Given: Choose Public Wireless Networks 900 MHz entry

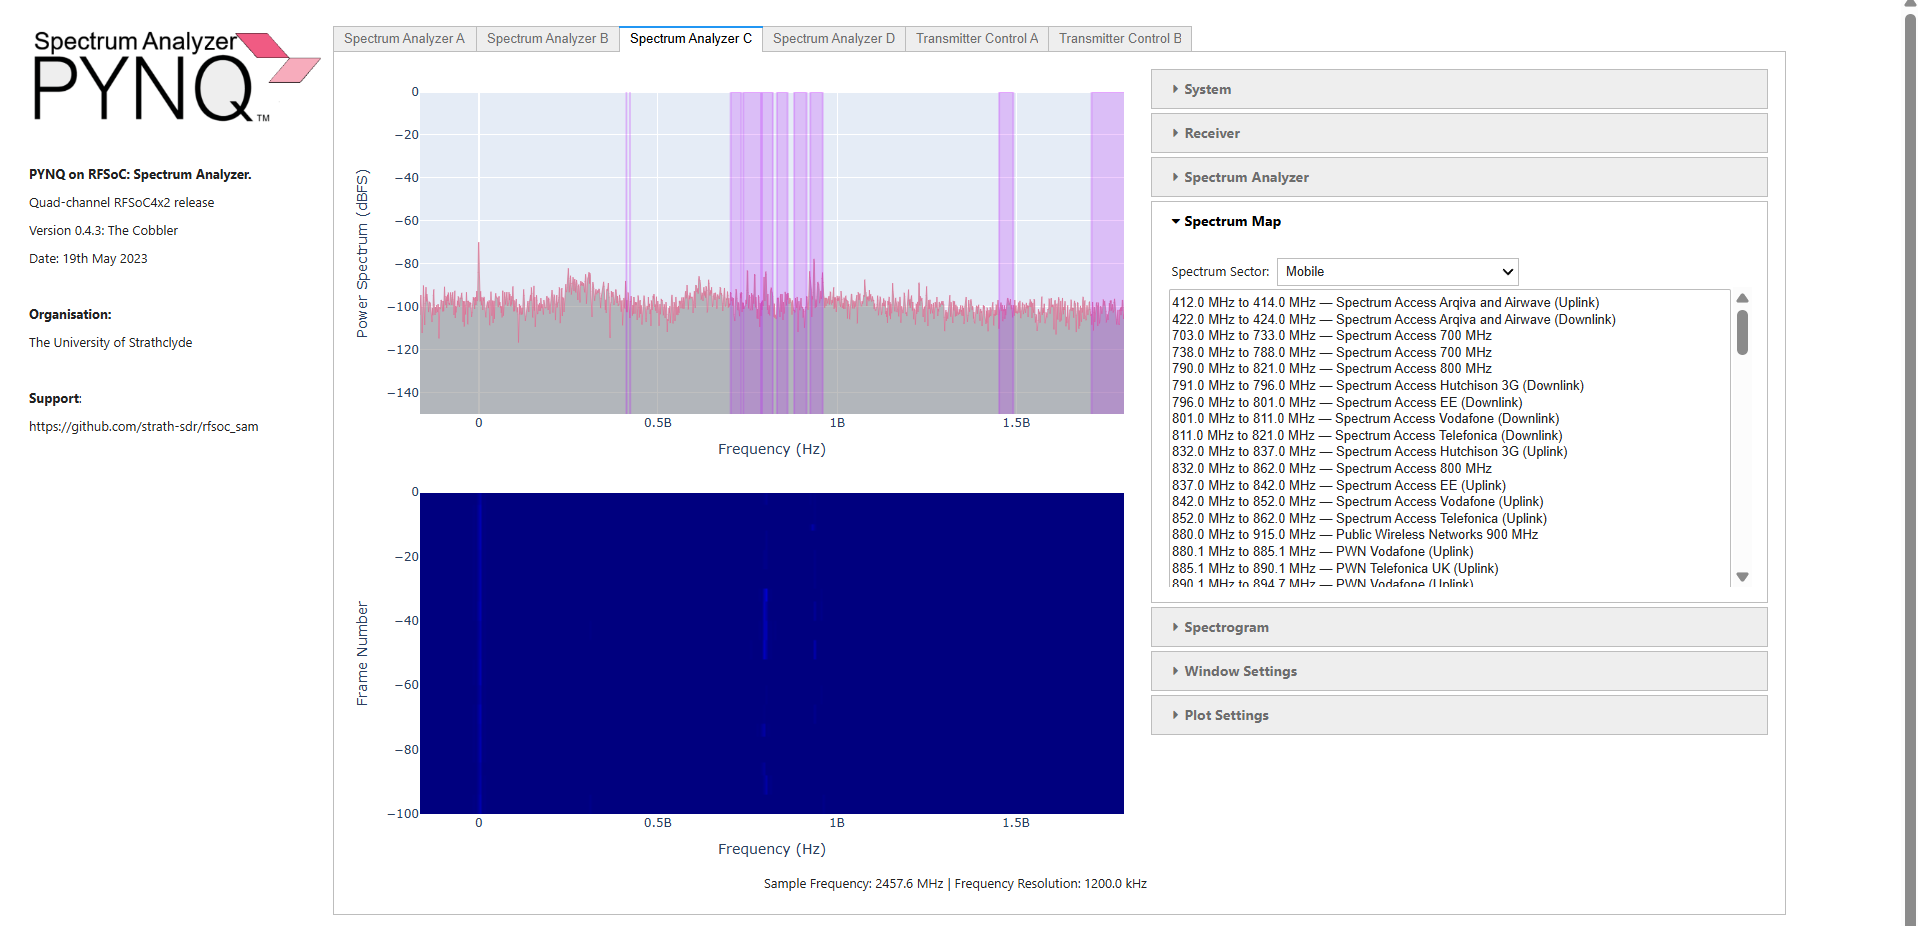Looking at the screenshot, I should [1354, 535].
